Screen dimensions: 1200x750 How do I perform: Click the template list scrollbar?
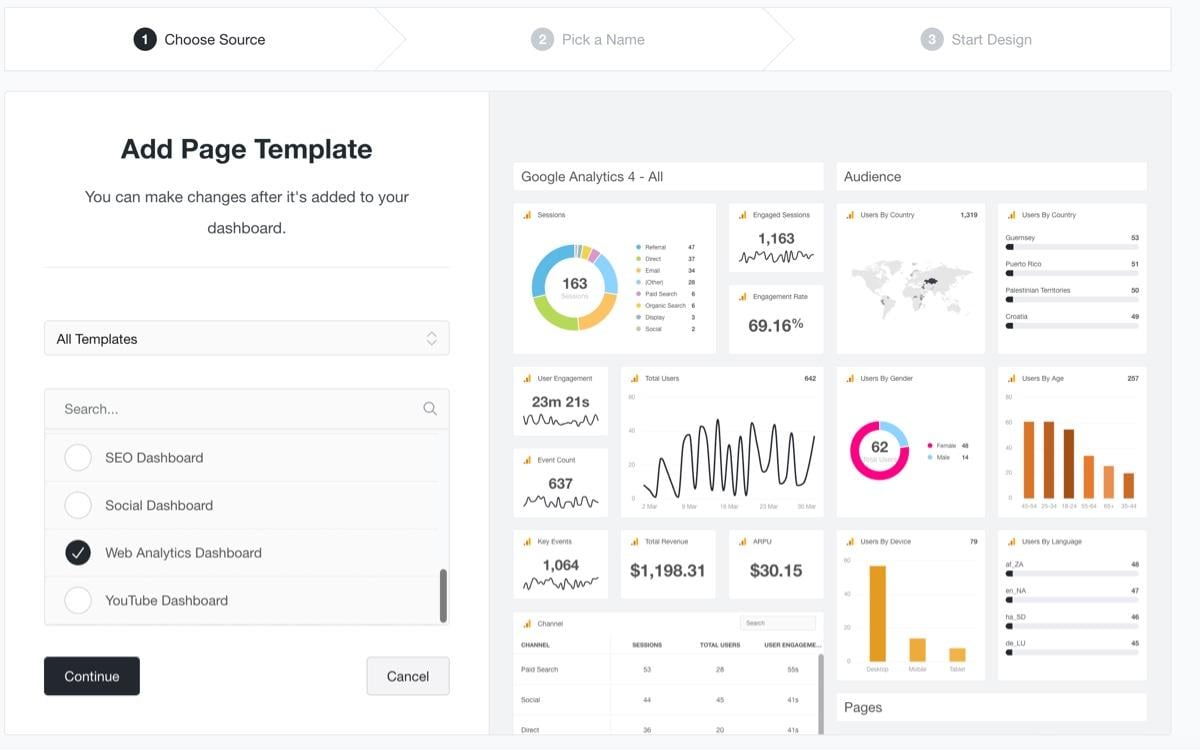(x=443, y=596)
